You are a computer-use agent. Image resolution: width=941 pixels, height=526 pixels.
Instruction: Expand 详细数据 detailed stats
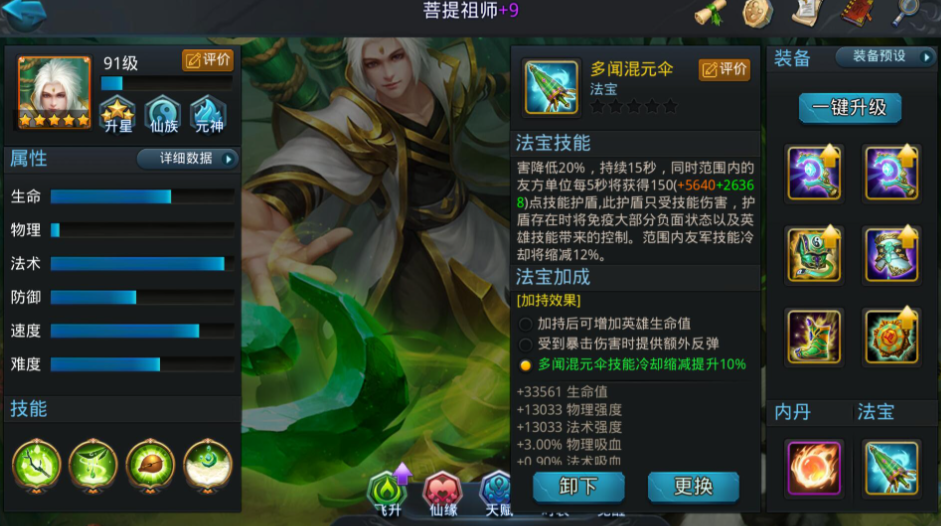click(188, 159)
